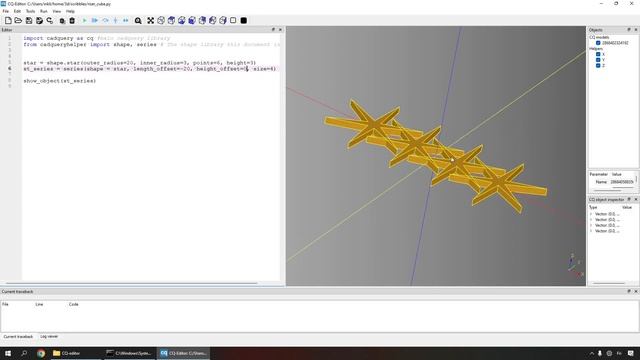The width and height of the screenshot is (640, 360).
Task: Switch to wireframe display with the empty square icon
Action: 233,20
